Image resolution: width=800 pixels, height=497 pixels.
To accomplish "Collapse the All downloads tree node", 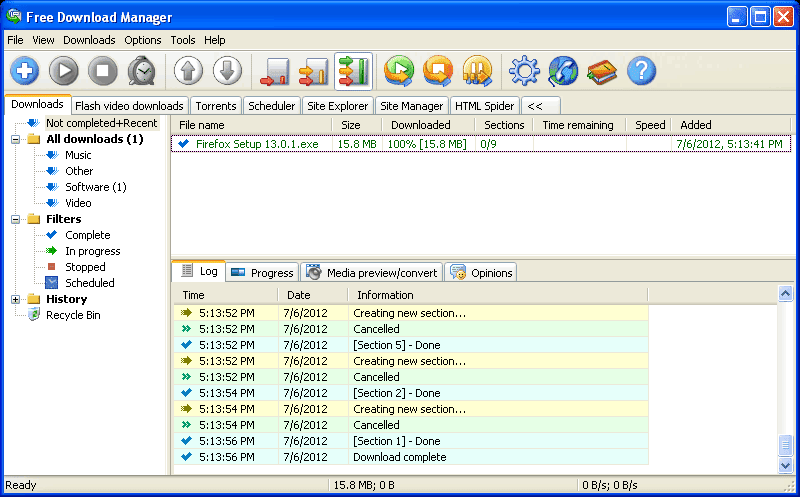I will tap(16, 139).
